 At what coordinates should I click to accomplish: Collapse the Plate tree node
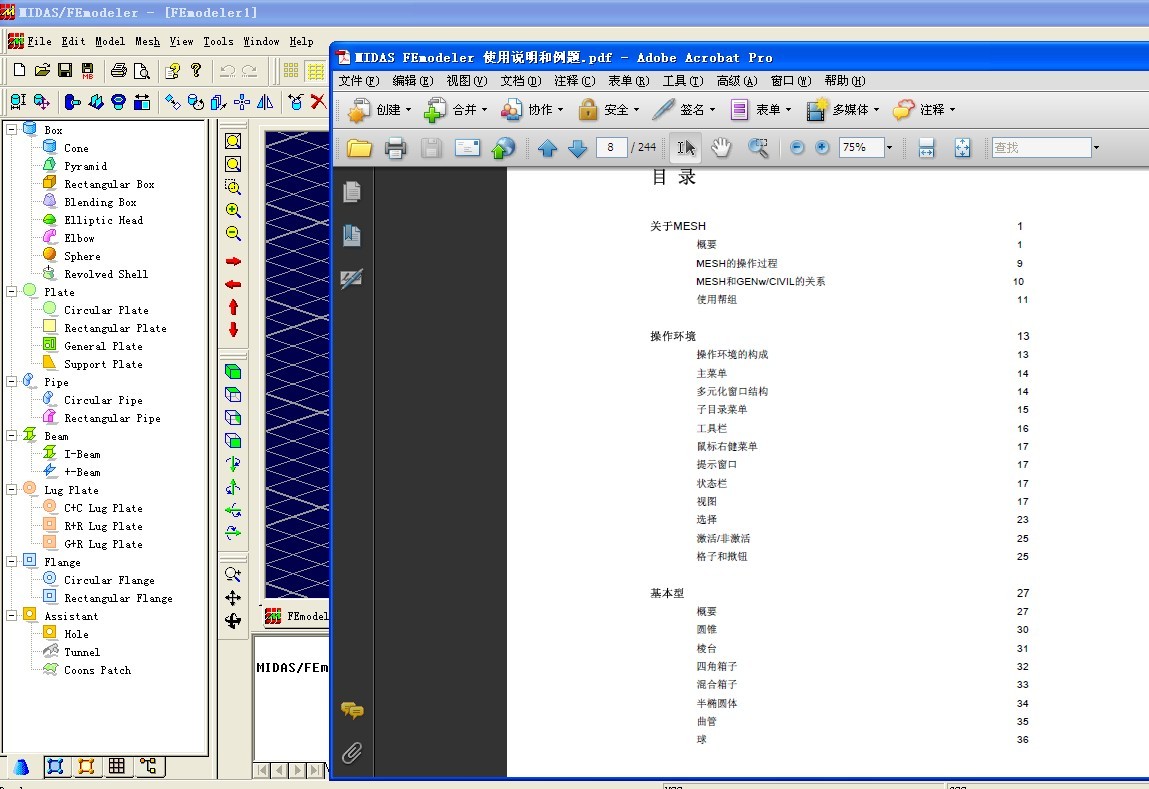12,292
